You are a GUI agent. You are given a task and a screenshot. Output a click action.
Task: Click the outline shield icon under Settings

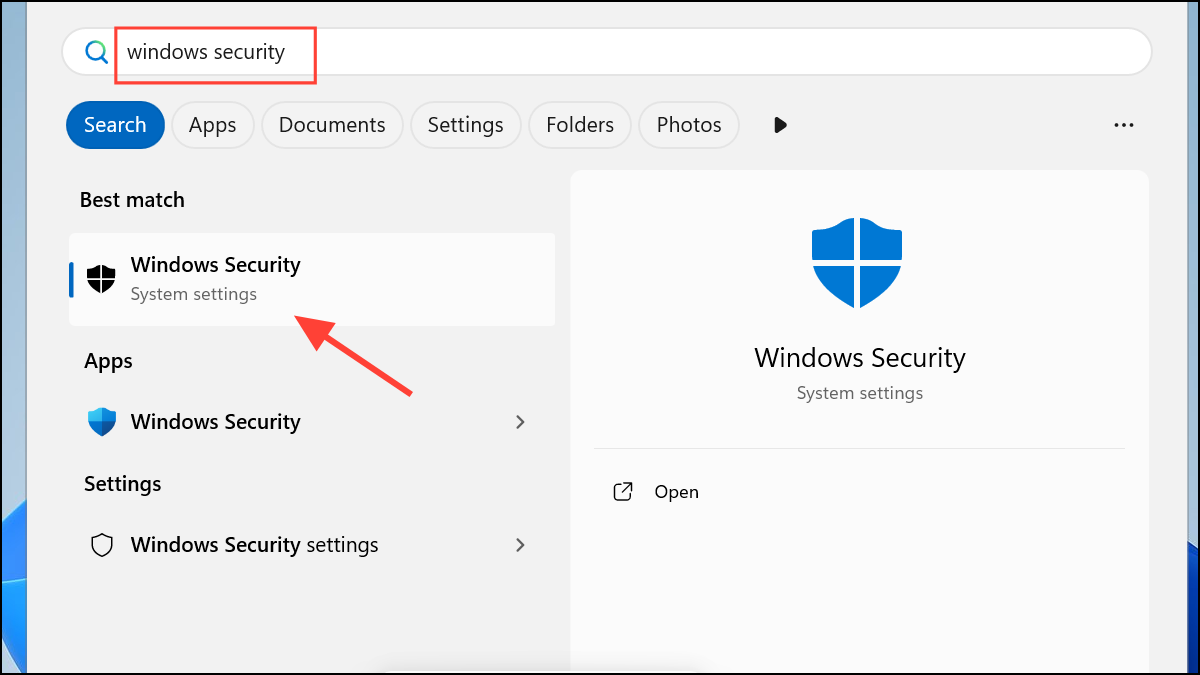click(102, 545)
